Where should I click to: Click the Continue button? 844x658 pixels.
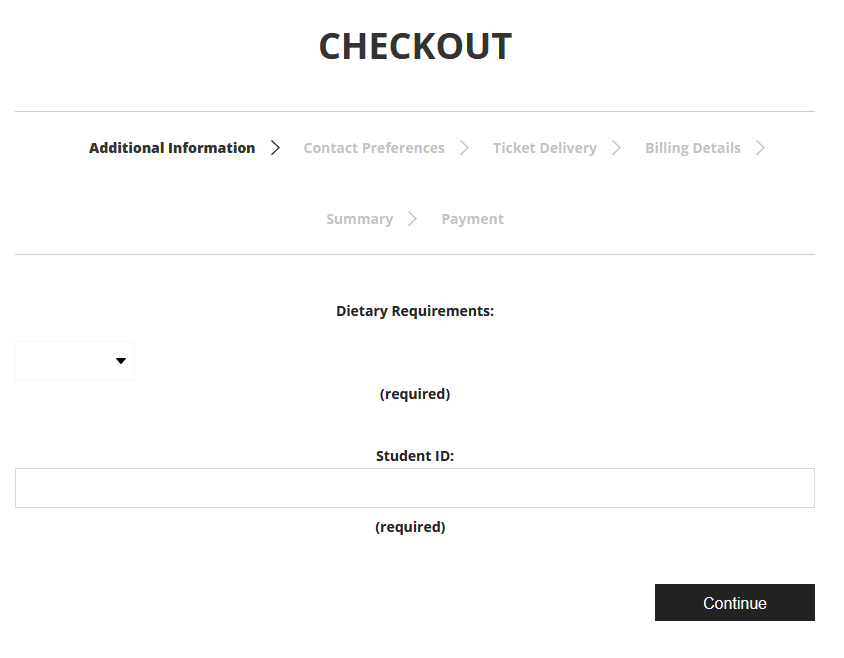735,603
